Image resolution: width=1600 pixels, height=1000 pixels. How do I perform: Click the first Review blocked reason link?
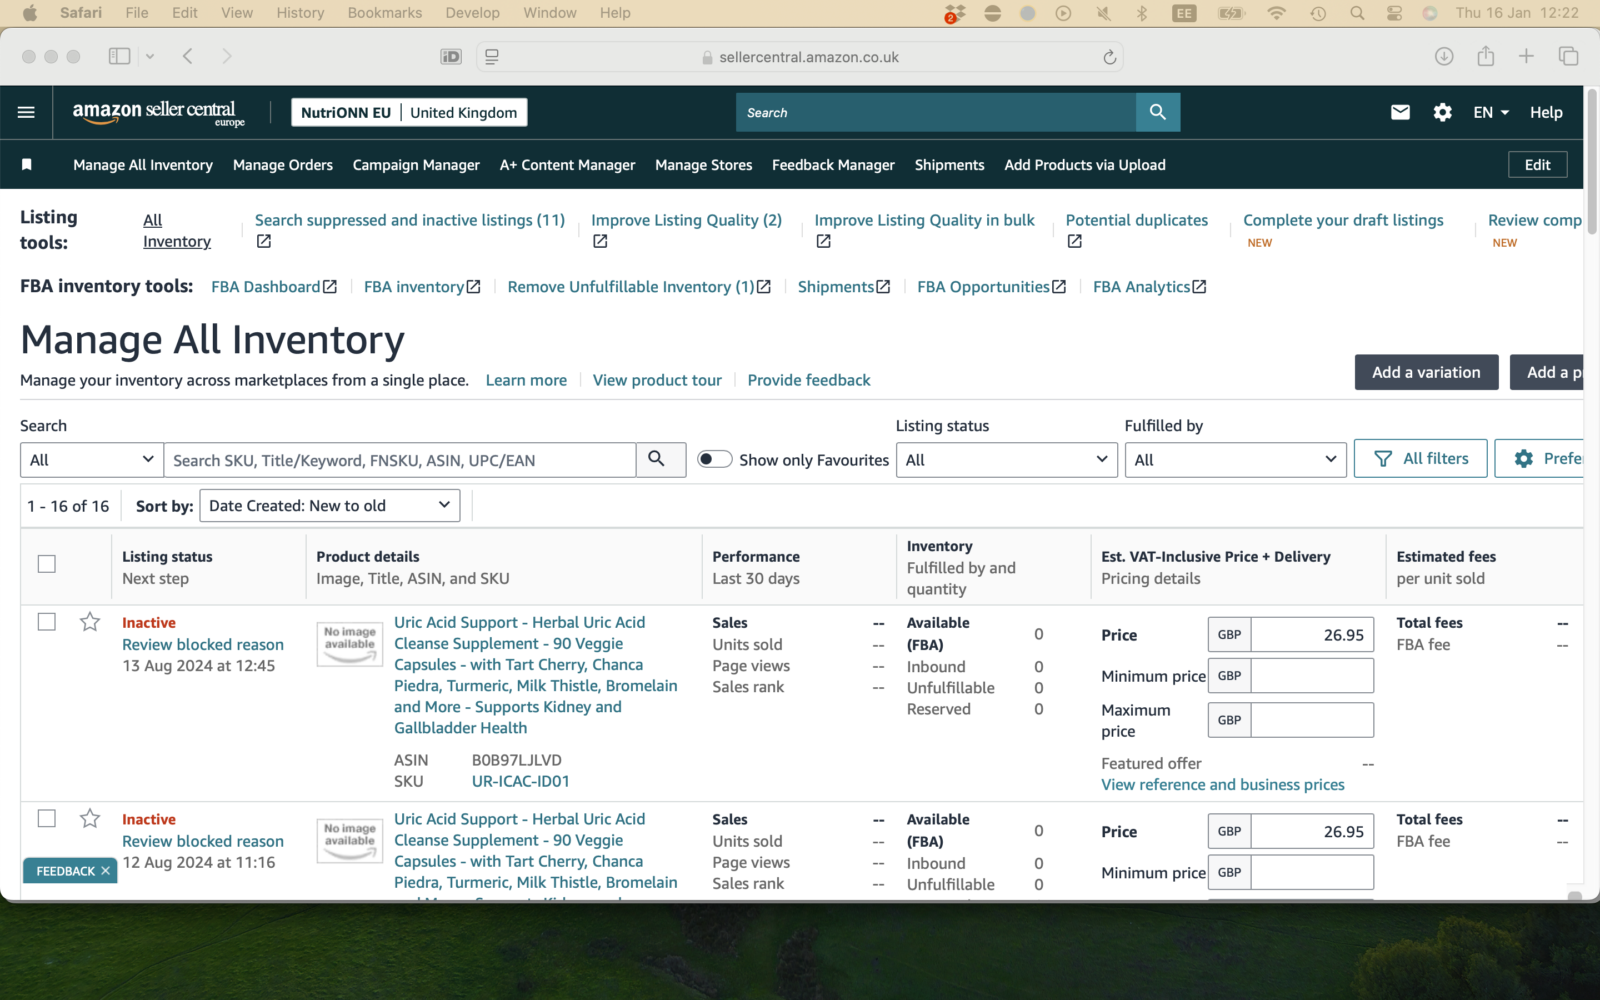point(203,645)
